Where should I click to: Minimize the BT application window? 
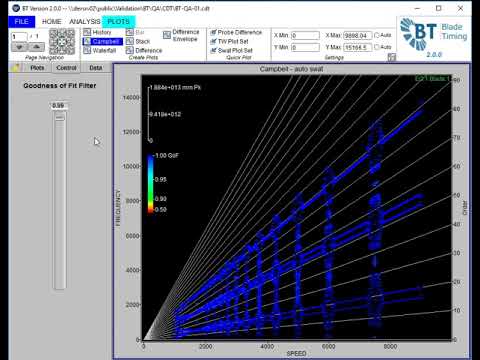pyautogui.click(x=417, y=8)
